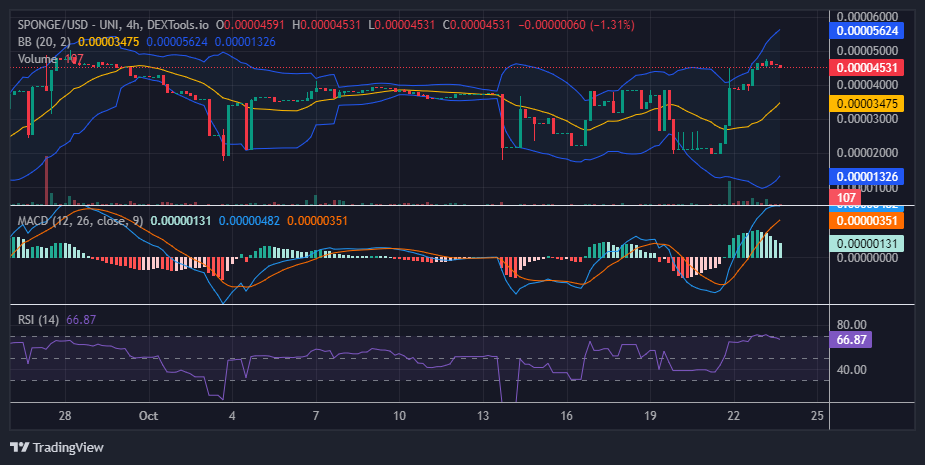Screen dimensions: 925x465
Task: Click the BB basis price tag 0.00003475
Action: [x=867, y=104]
